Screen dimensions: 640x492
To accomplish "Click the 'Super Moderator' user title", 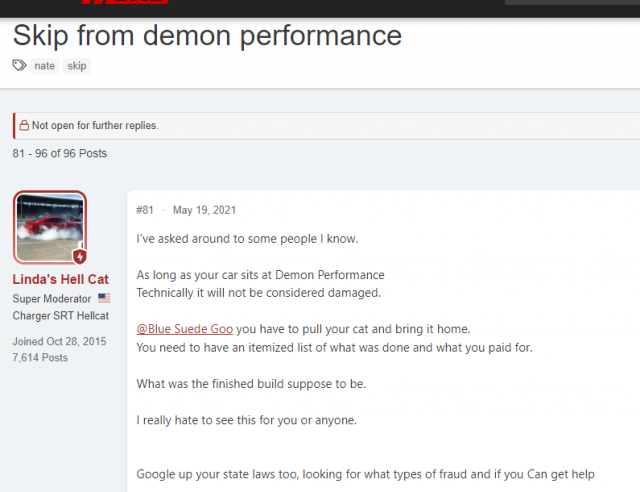I will tap(52, 299).
